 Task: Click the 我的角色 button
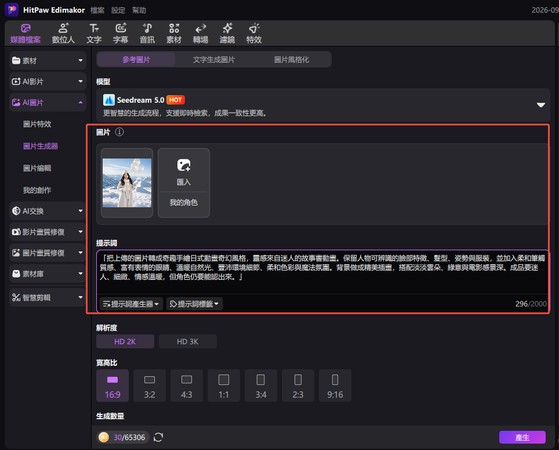[x=184, y=203]
